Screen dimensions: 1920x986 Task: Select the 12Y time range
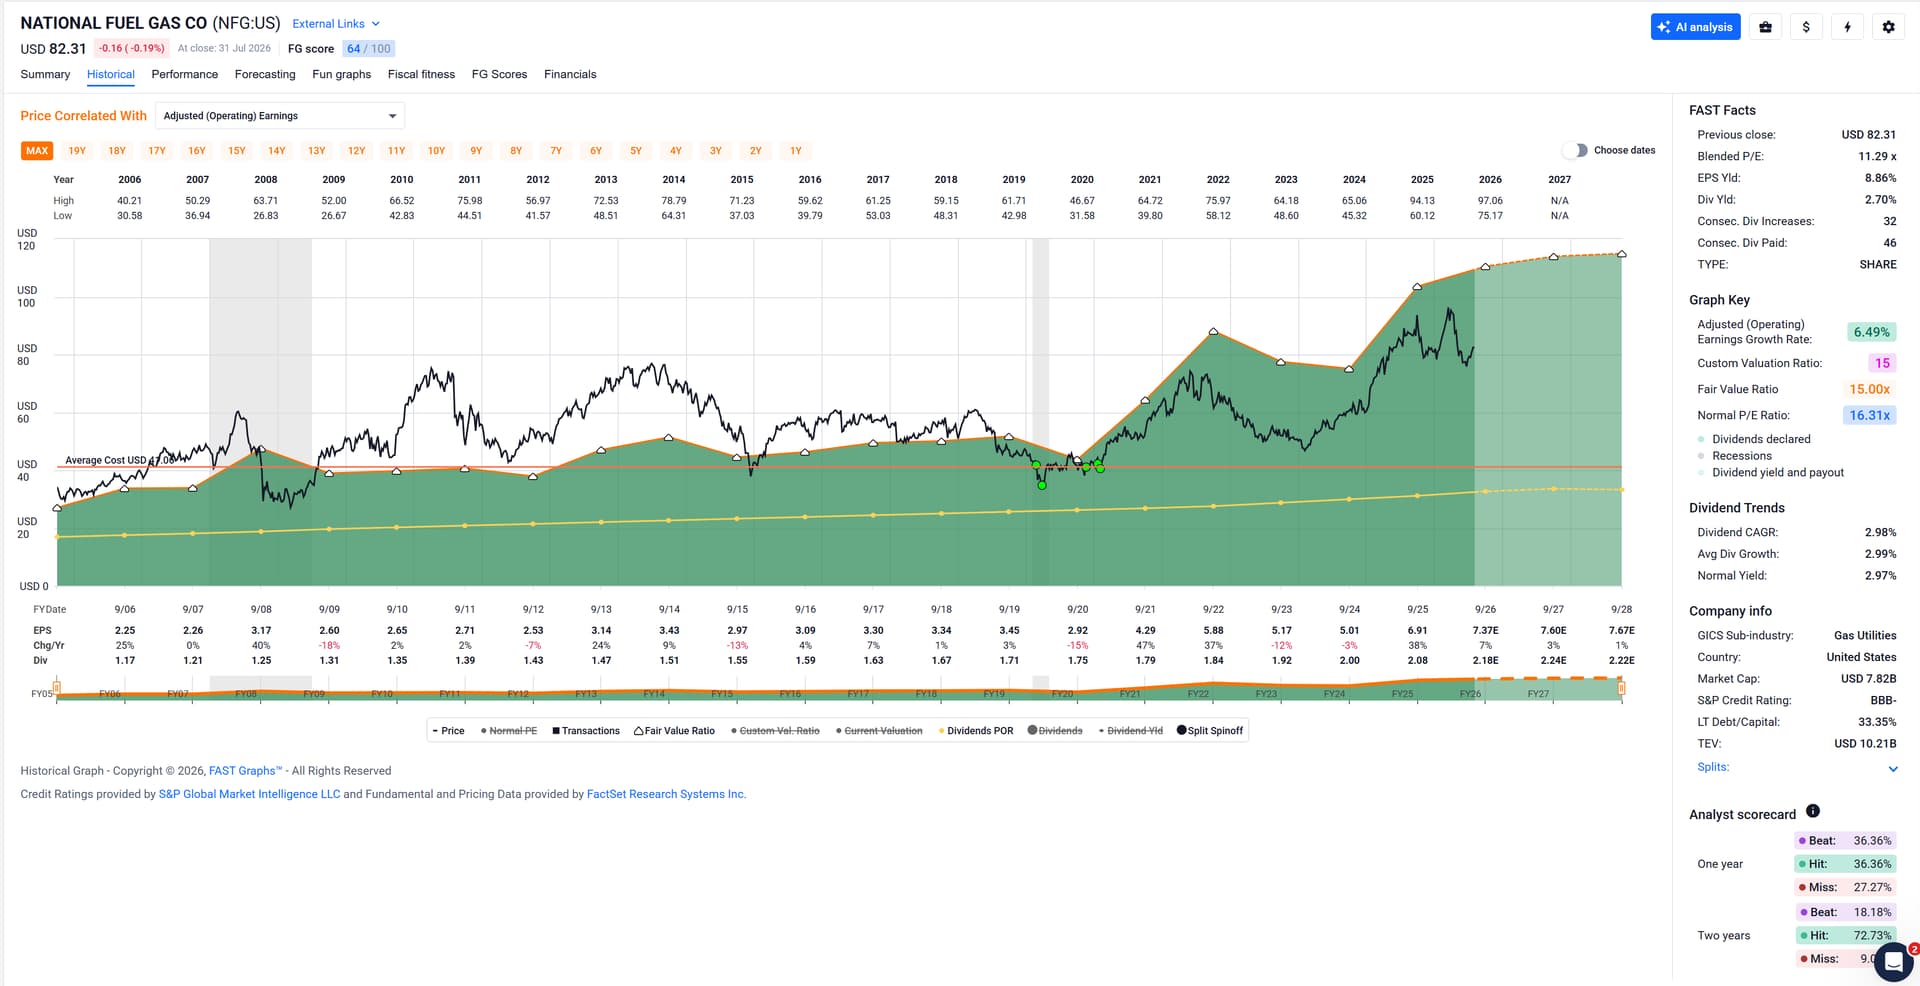[357, 151]
